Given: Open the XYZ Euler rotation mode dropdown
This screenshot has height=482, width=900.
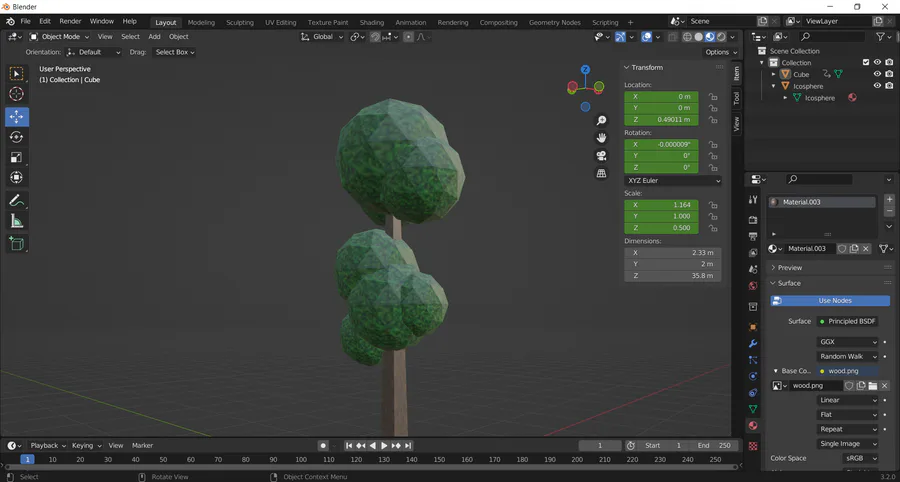Looking at the screenshot, I should coord(673,181).
